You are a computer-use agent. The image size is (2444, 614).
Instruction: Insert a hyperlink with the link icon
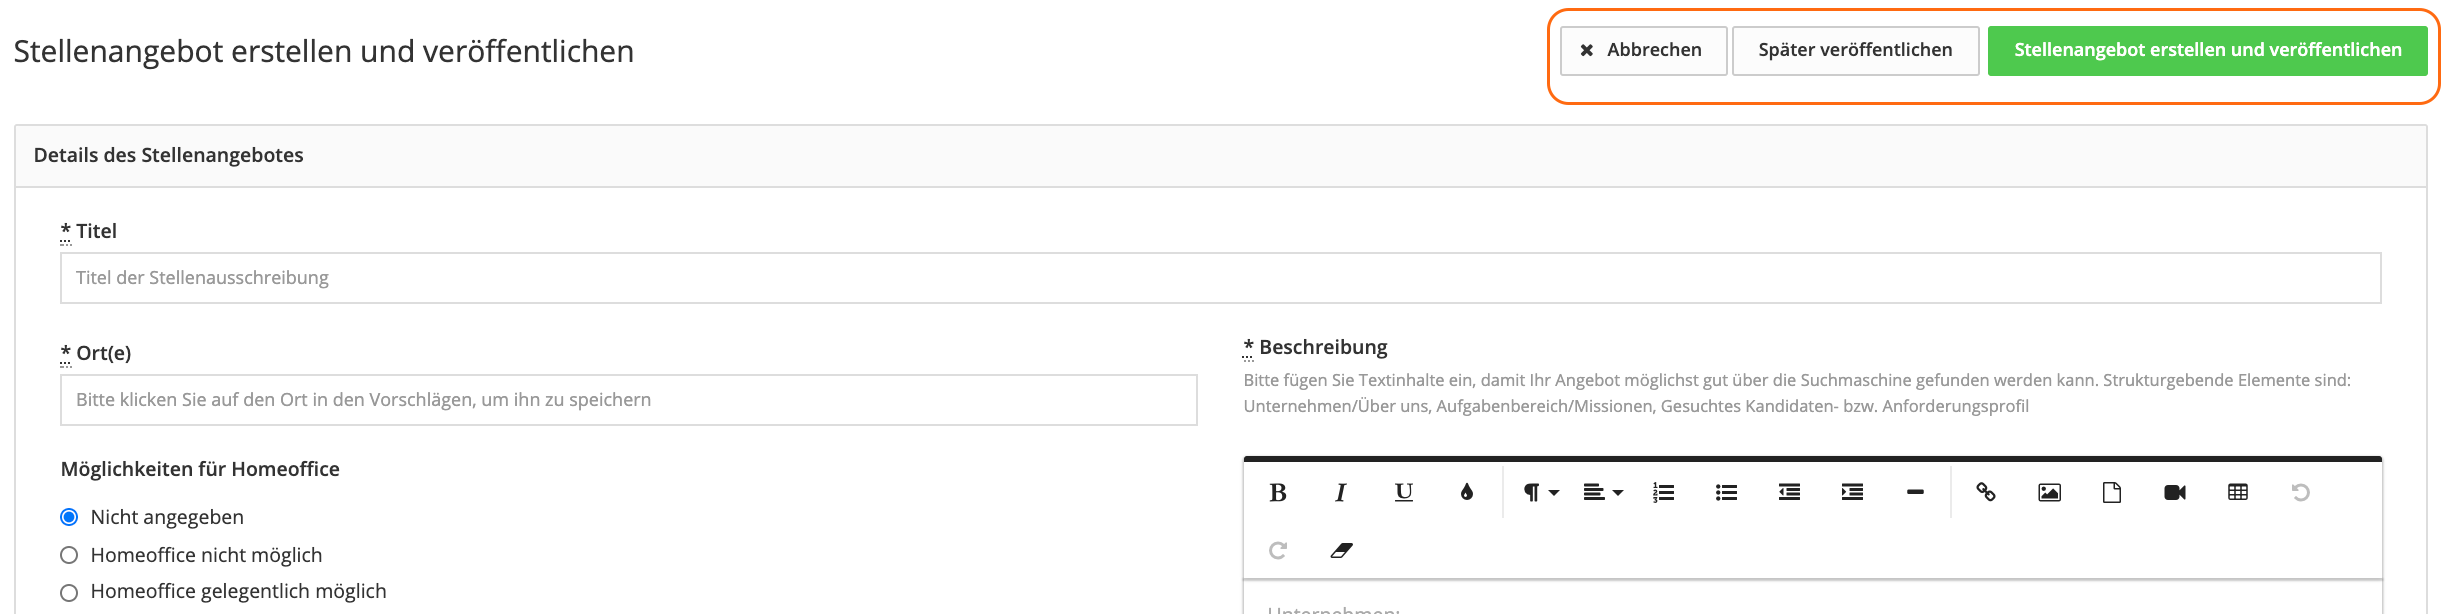1986,492
